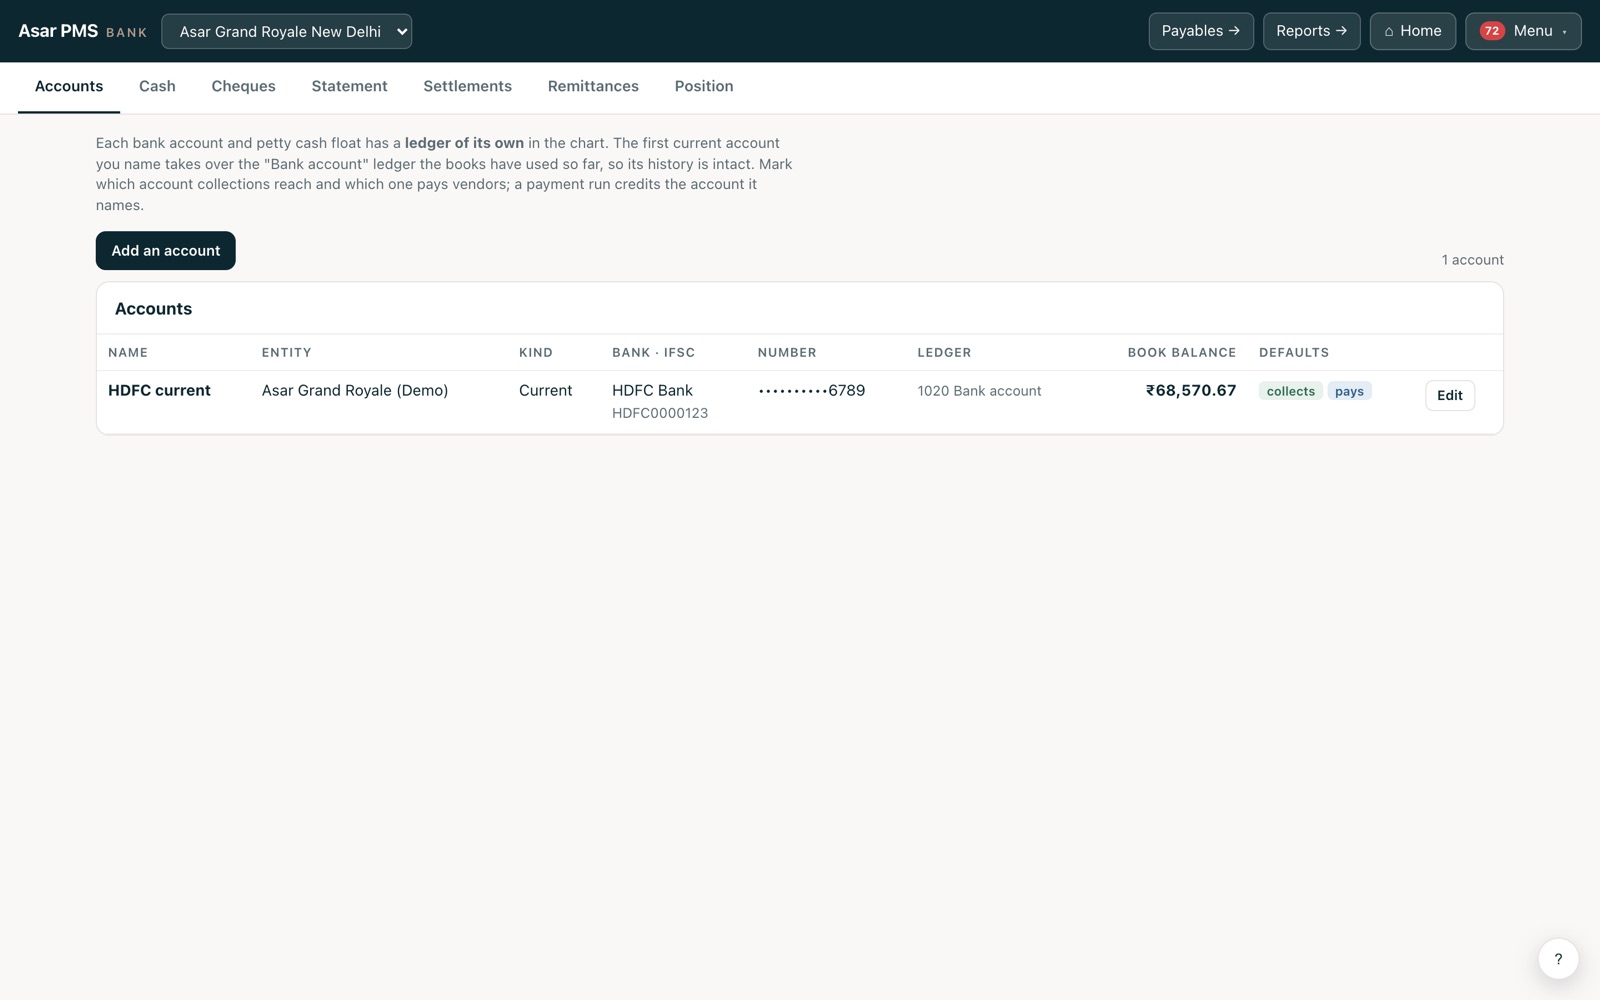Open the property selector dropdown

point(286,31)
